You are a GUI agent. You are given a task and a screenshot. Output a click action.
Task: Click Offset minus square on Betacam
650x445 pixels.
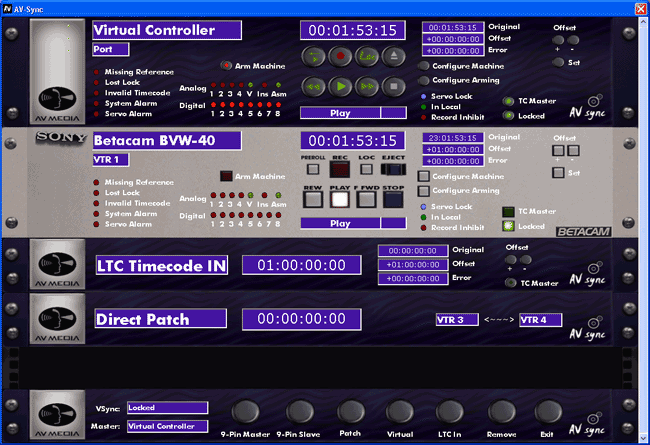click(573, 150)
